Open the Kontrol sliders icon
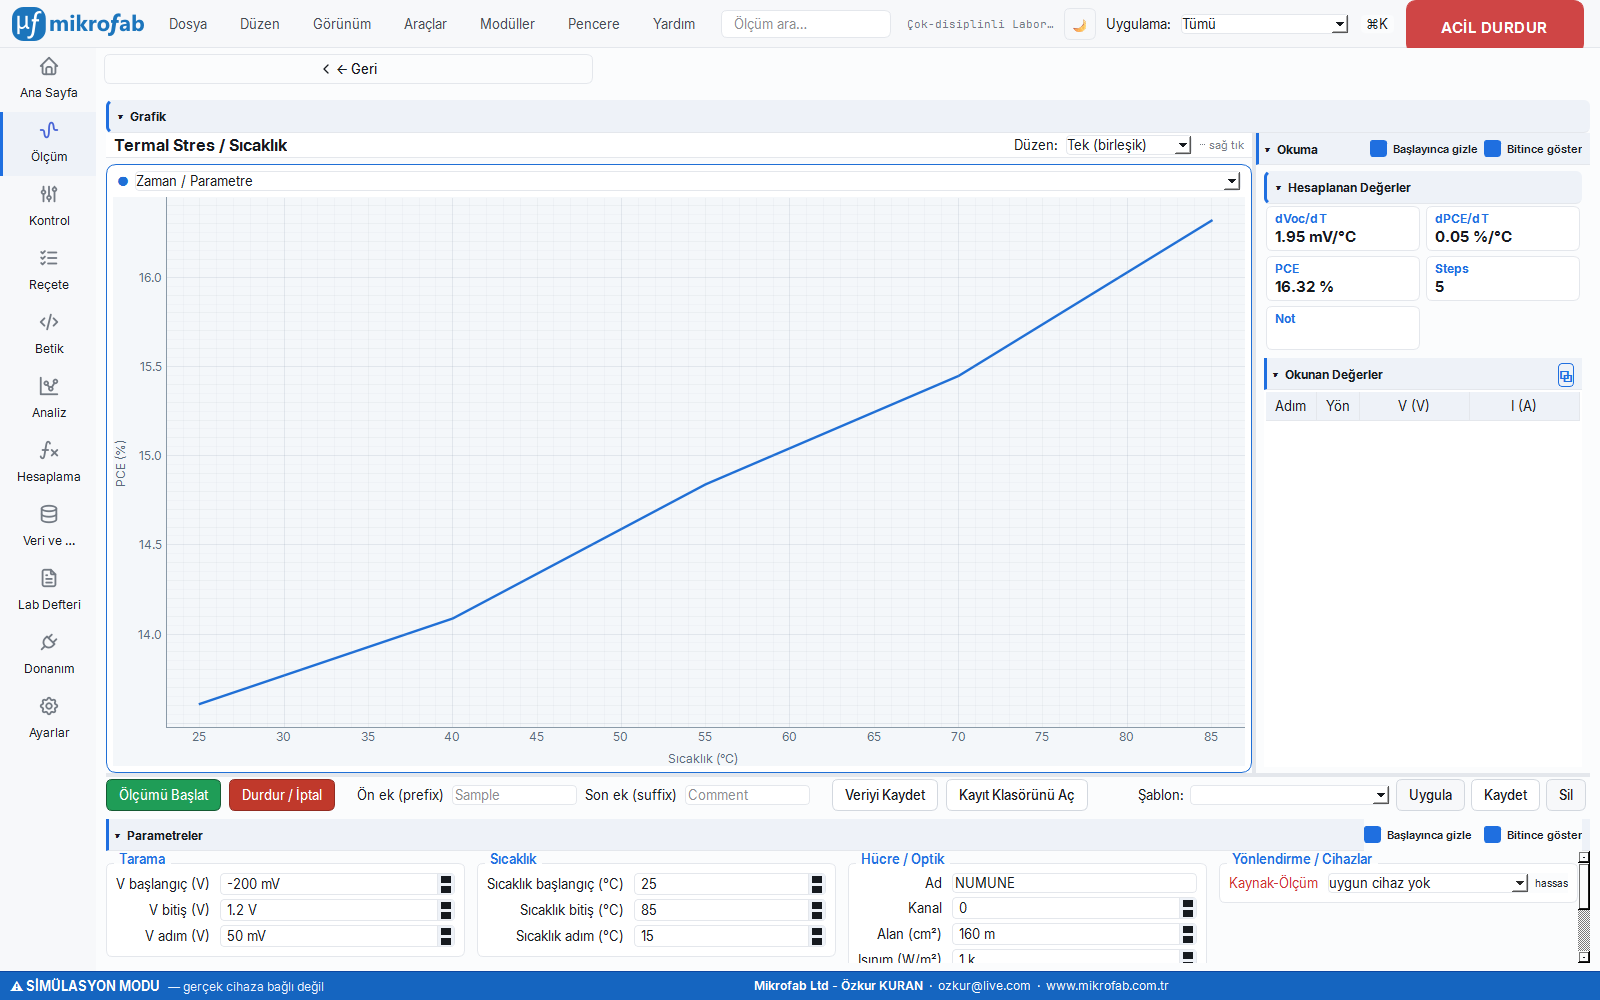This screenshot has height=1000, width=1600. coord(48,195)
